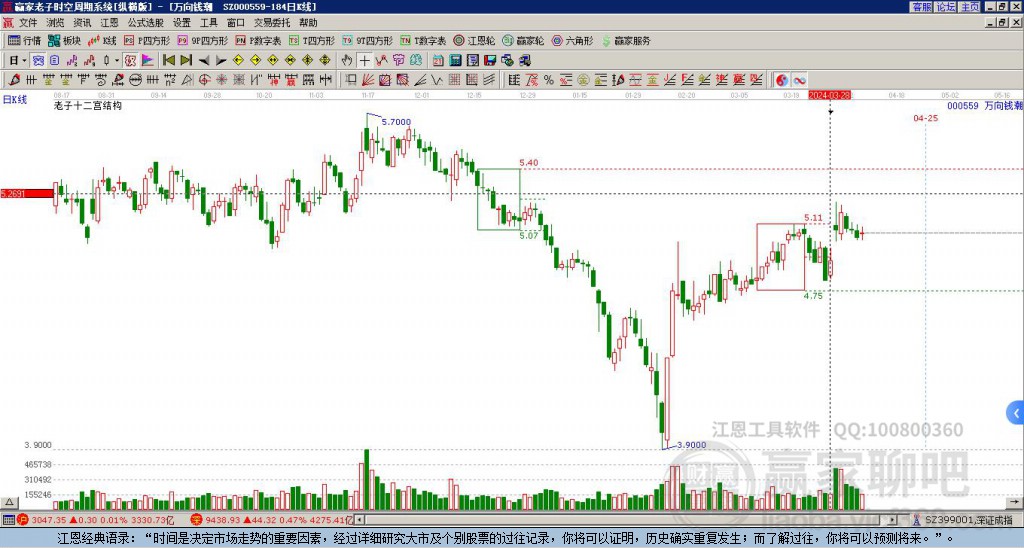This screenshot has width=1024, height=548.
Task: Open the 9T四方形 tool
Action: [367, 40]
